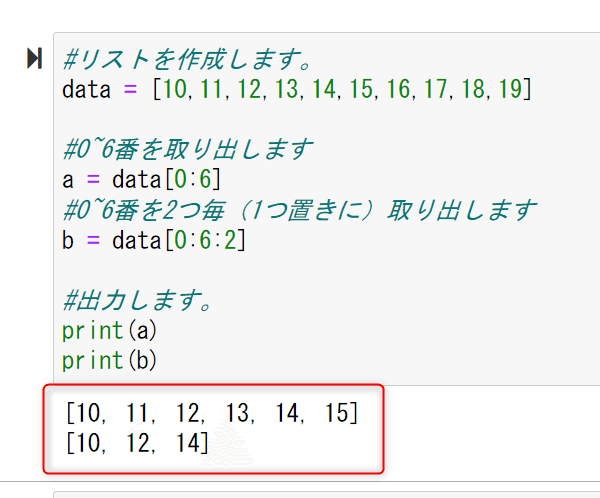Viewport: 600px width, 498px height.
Task: Place cursor on the data list assignment line
Action: coord(296,89)
